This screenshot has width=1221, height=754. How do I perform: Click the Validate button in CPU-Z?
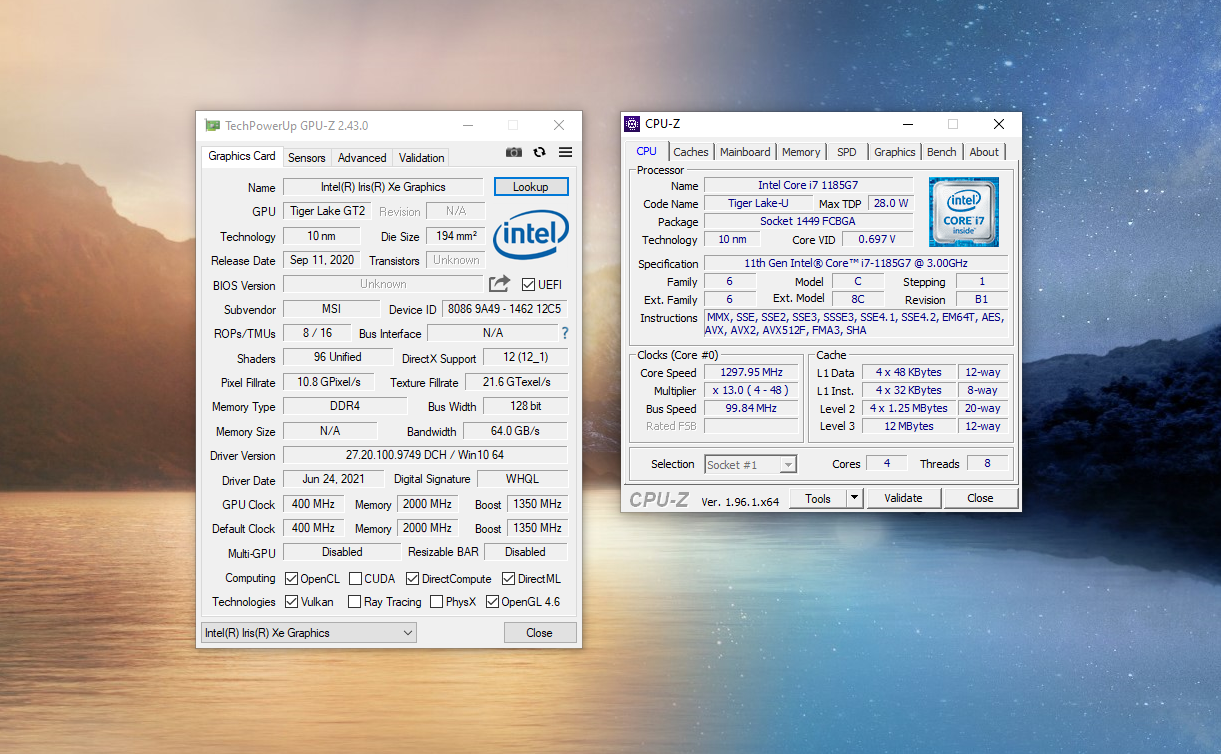coord(903,498)
